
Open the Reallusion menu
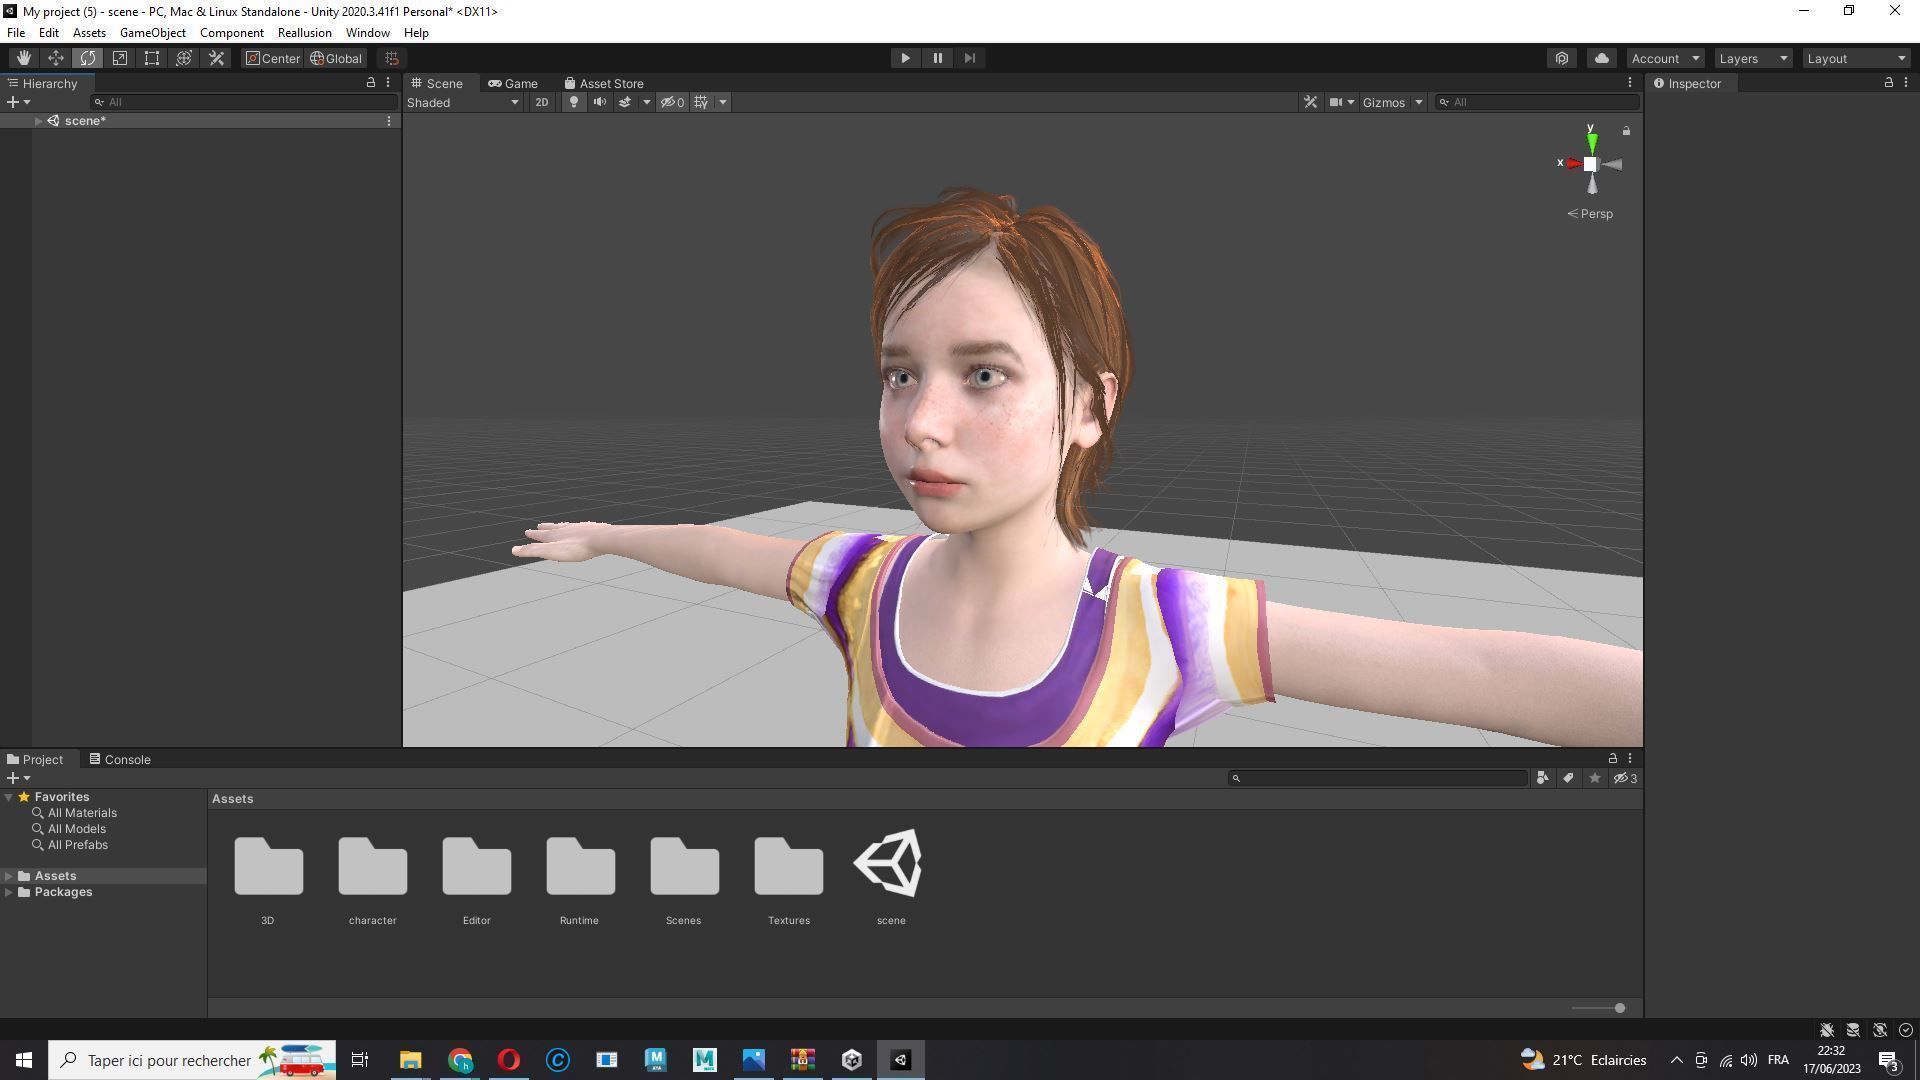coord(304,33)
